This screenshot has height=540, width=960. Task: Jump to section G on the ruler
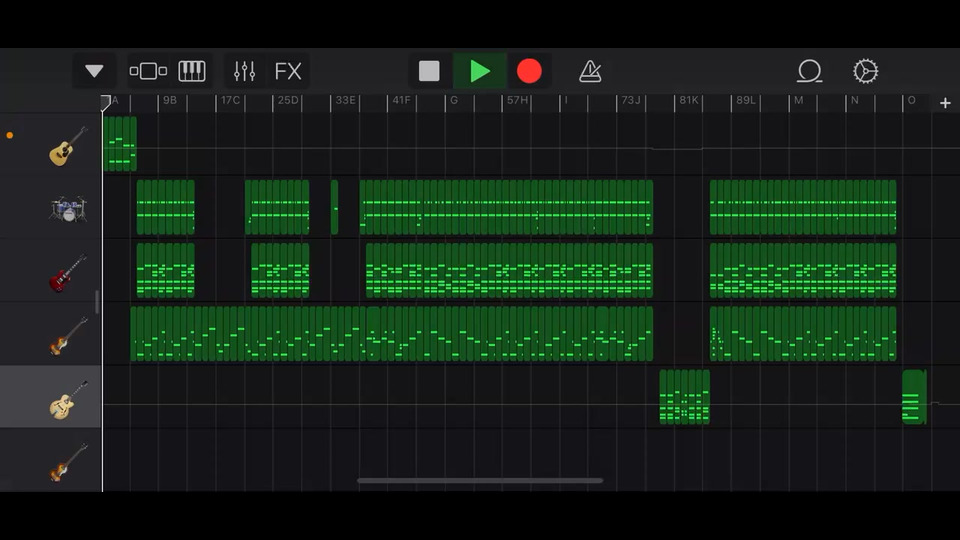(454, 100)
